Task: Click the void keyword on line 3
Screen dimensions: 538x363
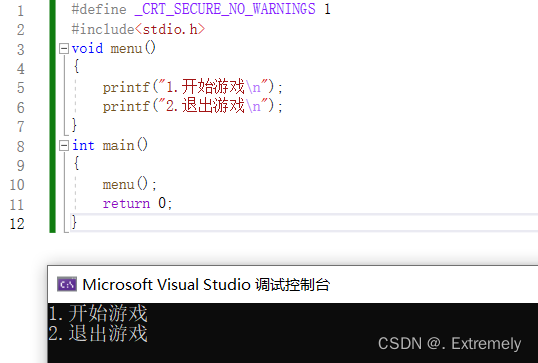Action: 87,48
